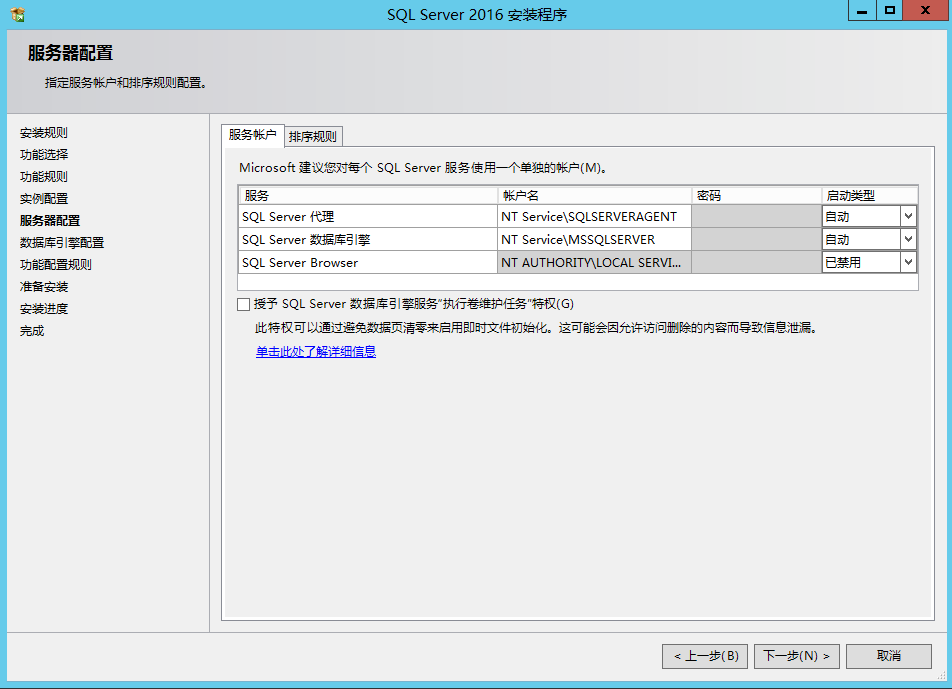Viewport: 952px width, 689px height.
Task: Click password field for SQL Server 代理
Action: coord(756,216)
